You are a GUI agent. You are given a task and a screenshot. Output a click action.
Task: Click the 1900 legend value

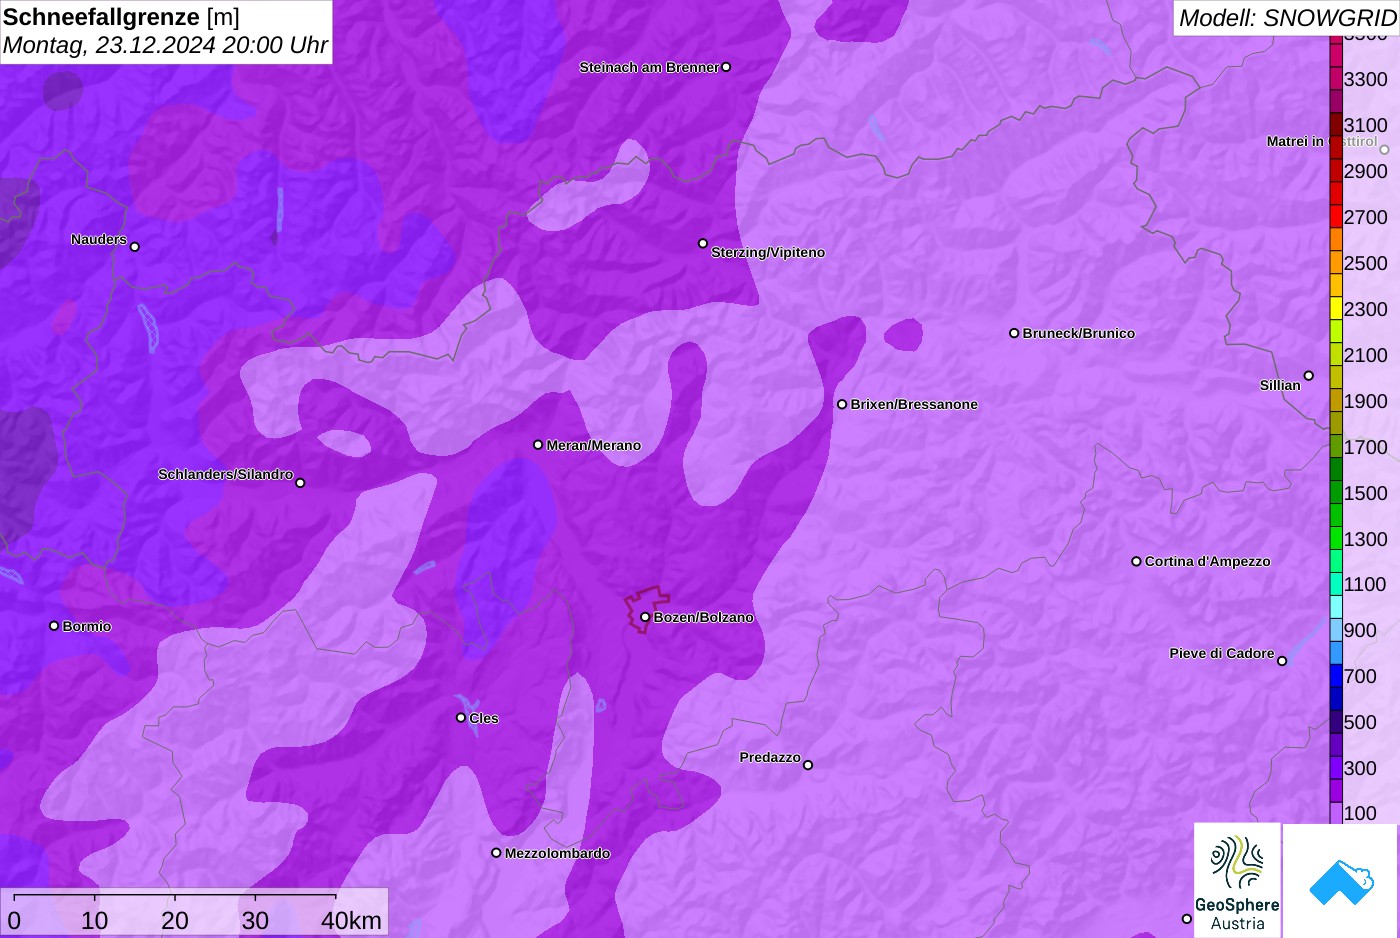coord(1366,401)
